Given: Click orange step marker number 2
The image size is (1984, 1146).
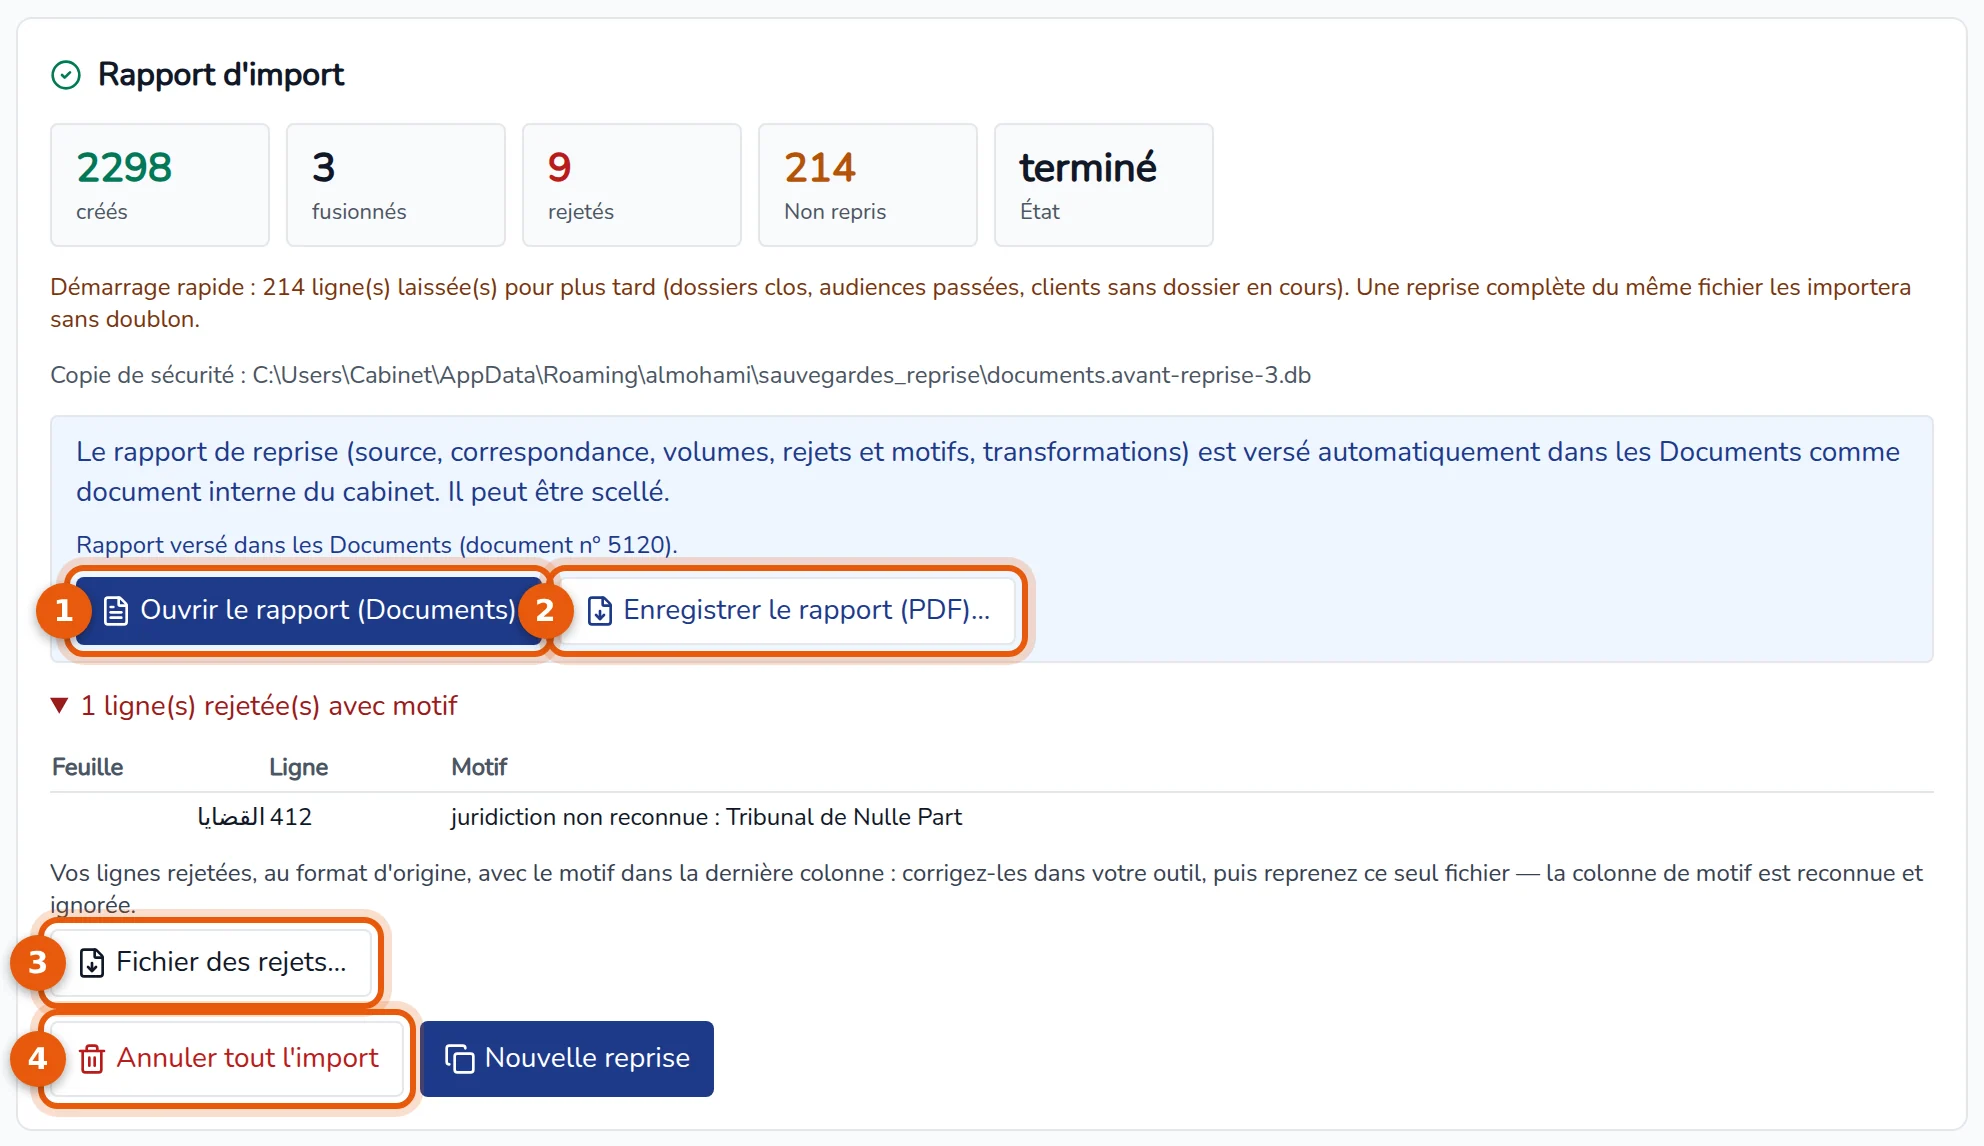Looking at the screenshot, I should point(545,610).
